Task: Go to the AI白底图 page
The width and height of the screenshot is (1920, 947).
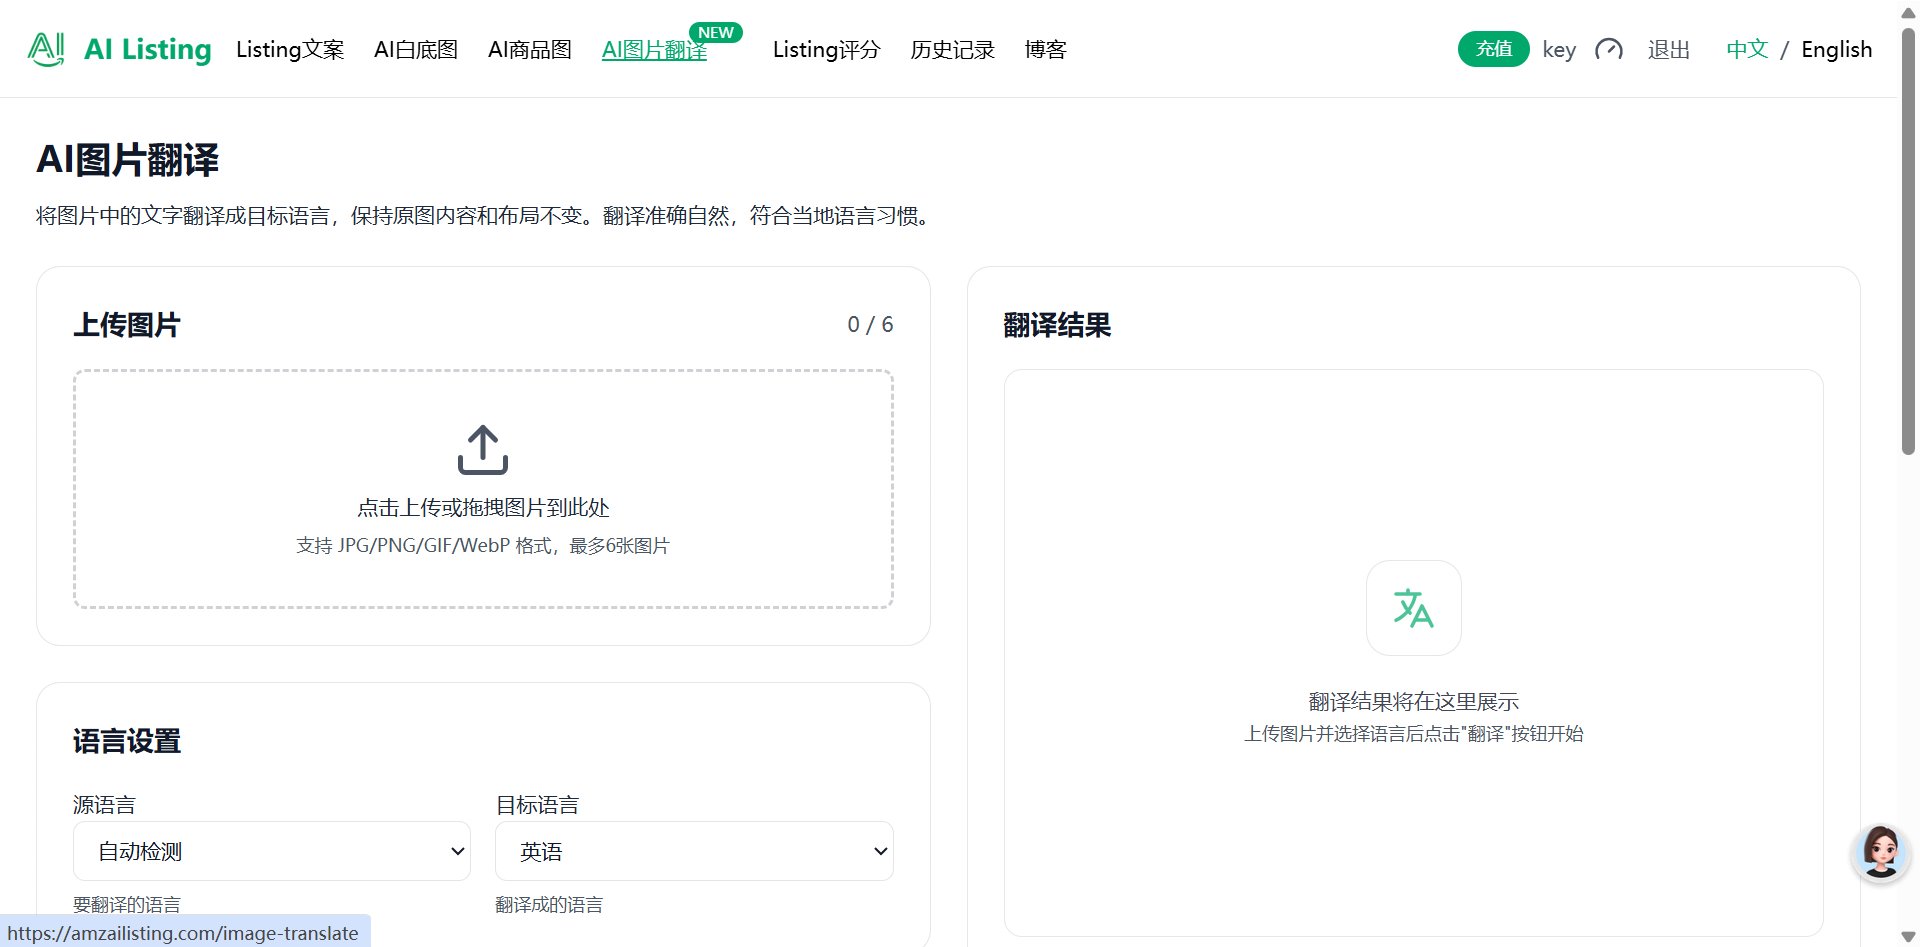Action: (416, 49)
